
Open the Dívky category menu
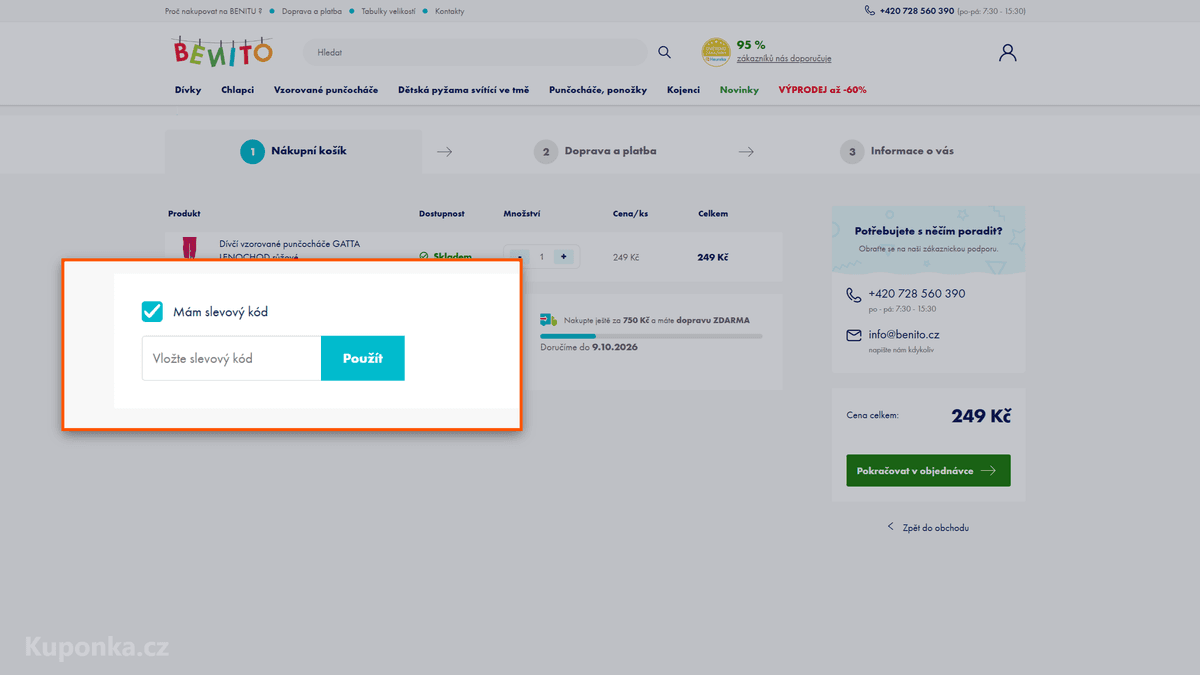[x=188, y=90]
